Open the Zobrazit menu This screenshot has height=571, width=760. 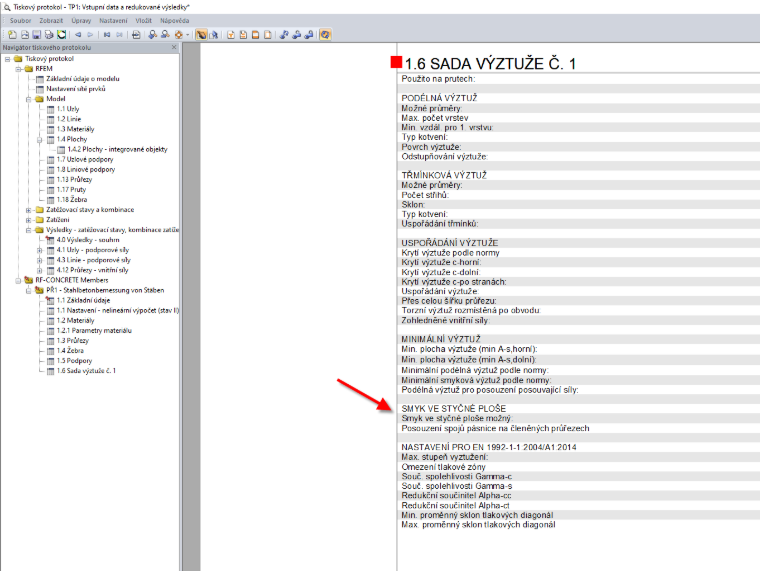click(51, 21)
